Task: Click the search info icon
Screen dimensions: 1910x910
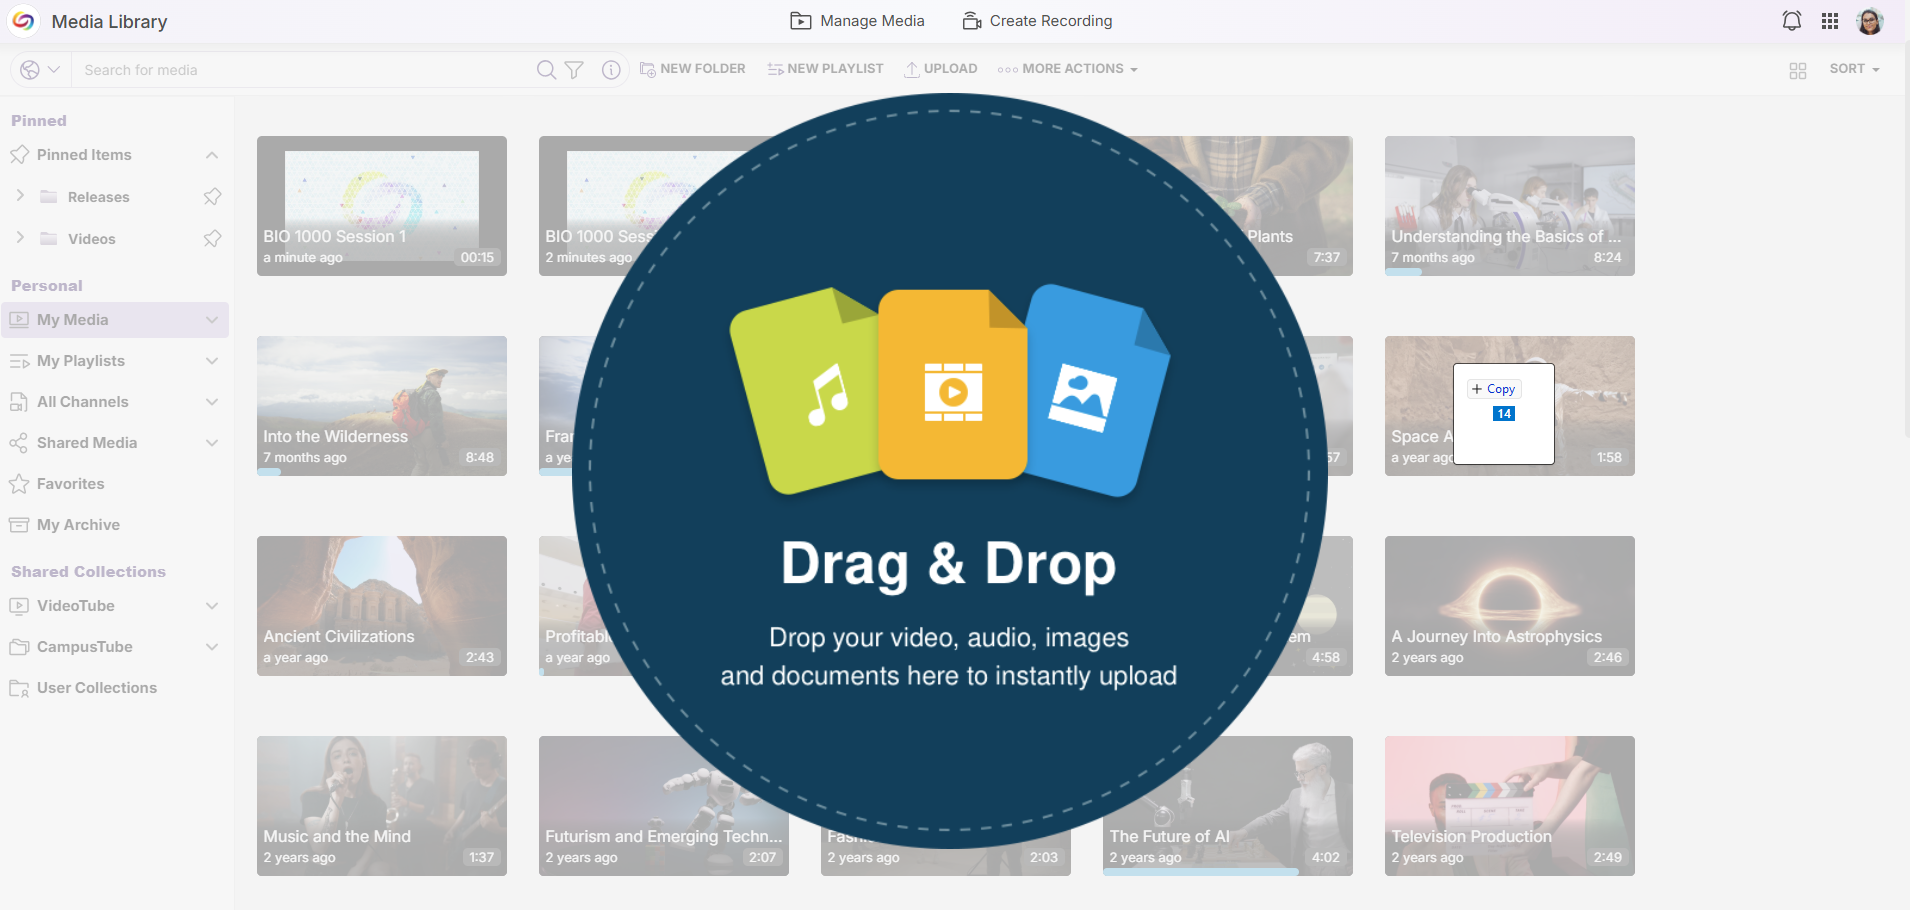Action: (611, 69)
